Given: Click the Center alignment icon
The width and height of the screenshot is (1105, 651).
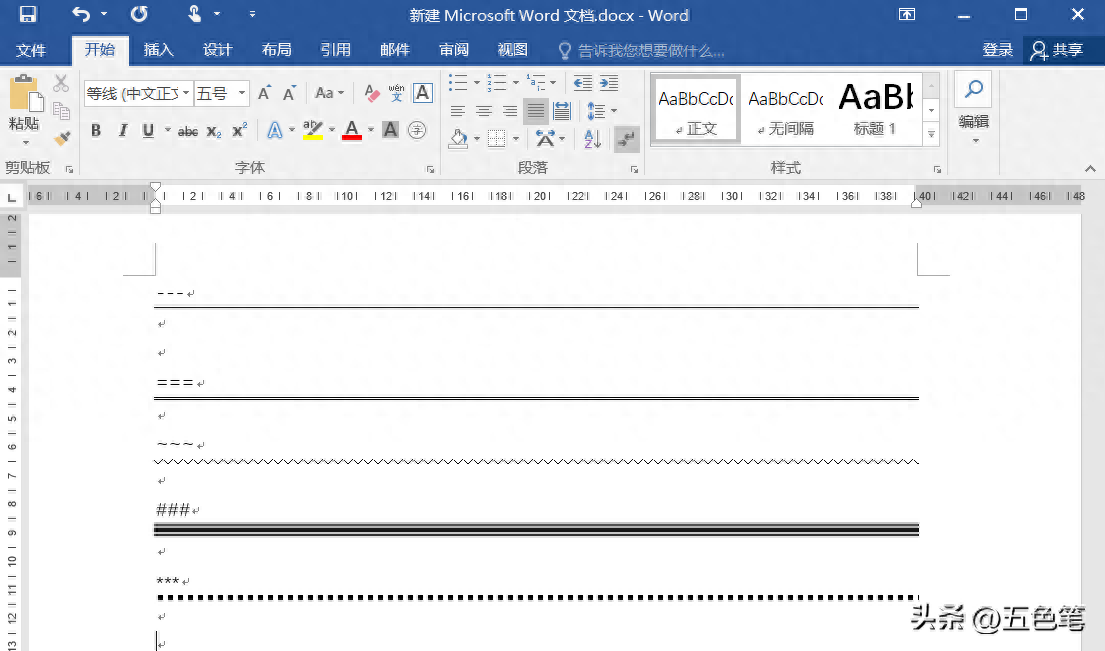Looking at the screenshot, I should (x=483, y=111).
